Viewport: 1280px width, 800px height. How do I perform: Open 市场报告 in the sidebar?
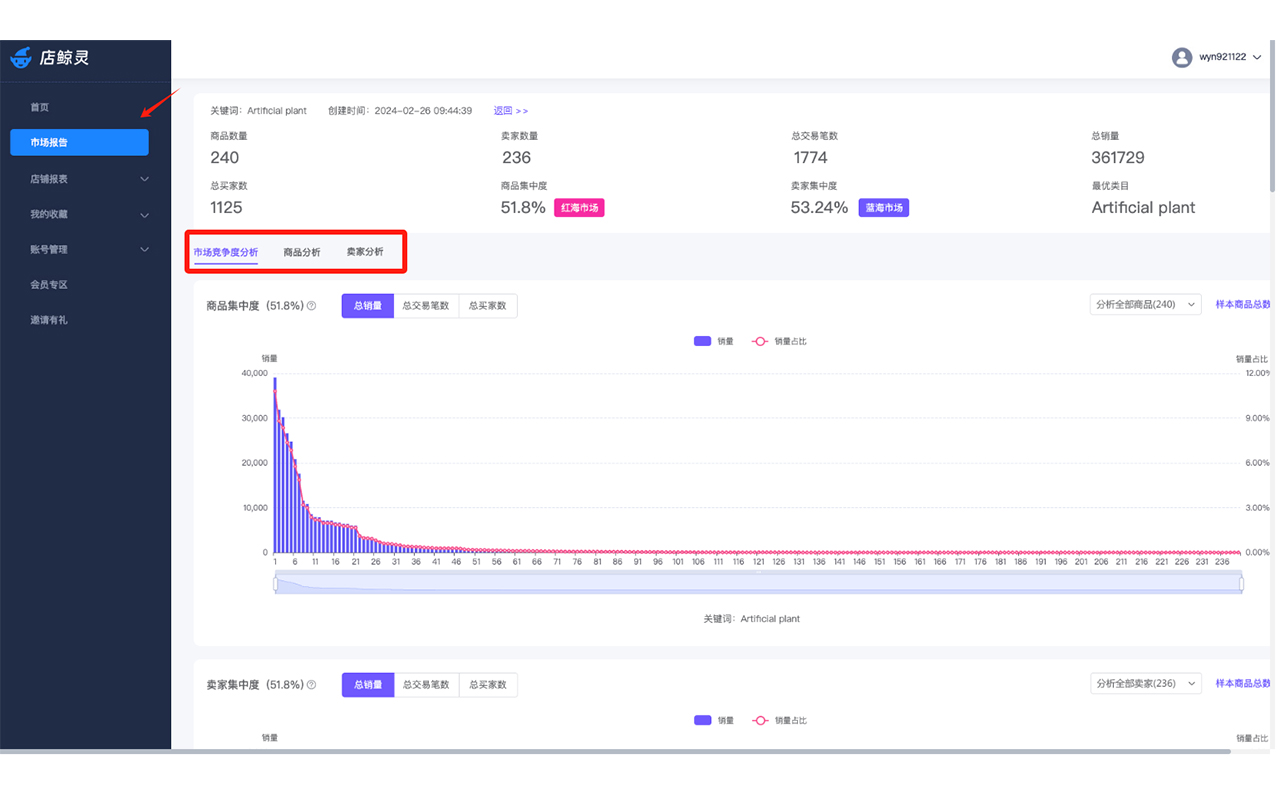click(x=79, y=143)
